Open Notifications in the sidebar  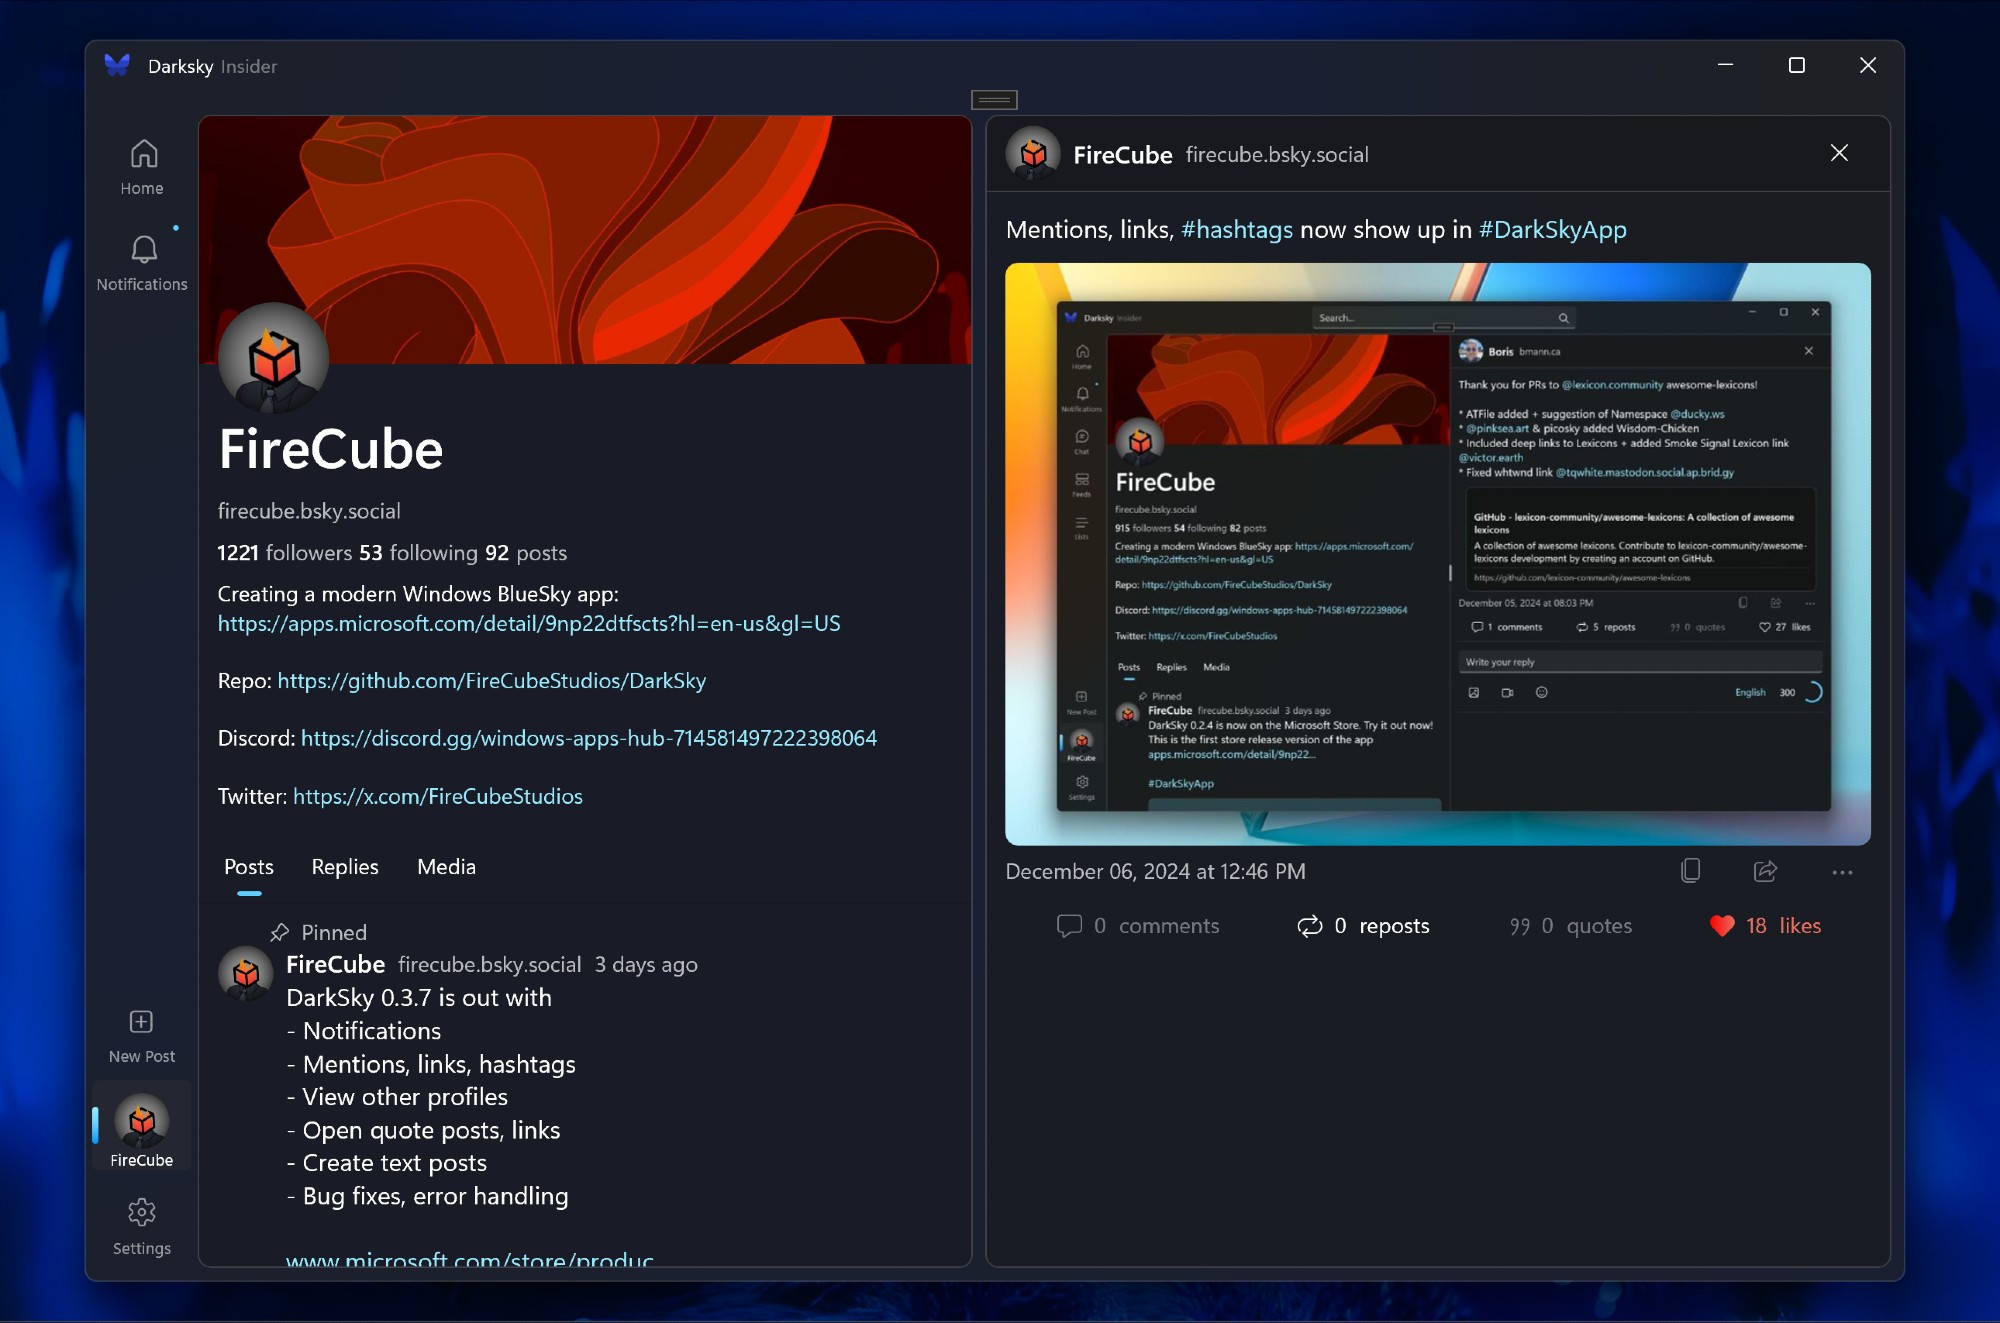tap(142, 264)
